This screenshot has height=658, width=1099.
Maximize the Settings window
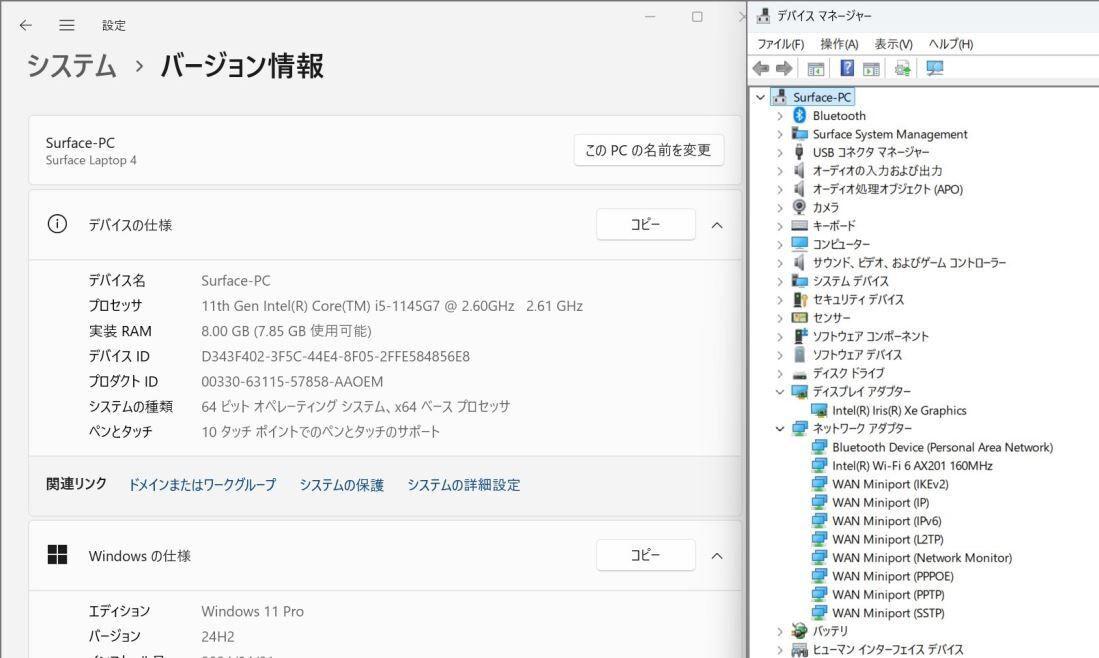click(x=697, y=17)
